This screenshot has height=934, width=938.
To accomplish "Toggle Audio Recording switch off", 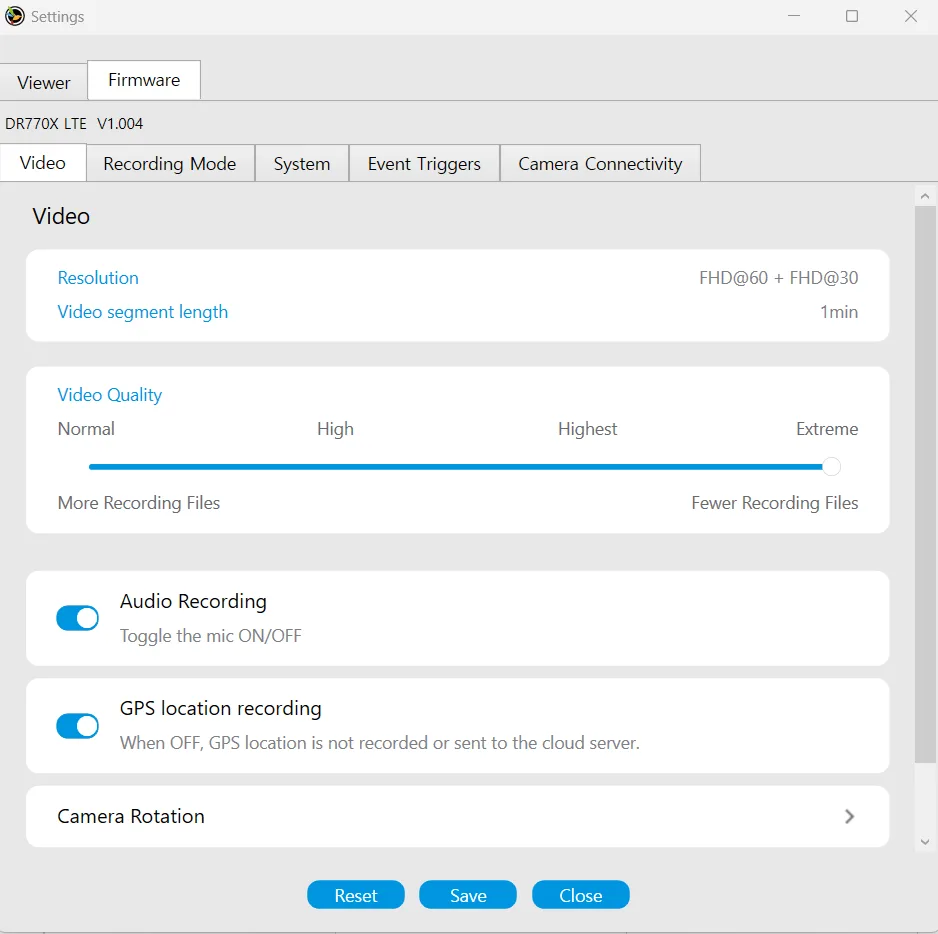I will [x=78, y=618].
